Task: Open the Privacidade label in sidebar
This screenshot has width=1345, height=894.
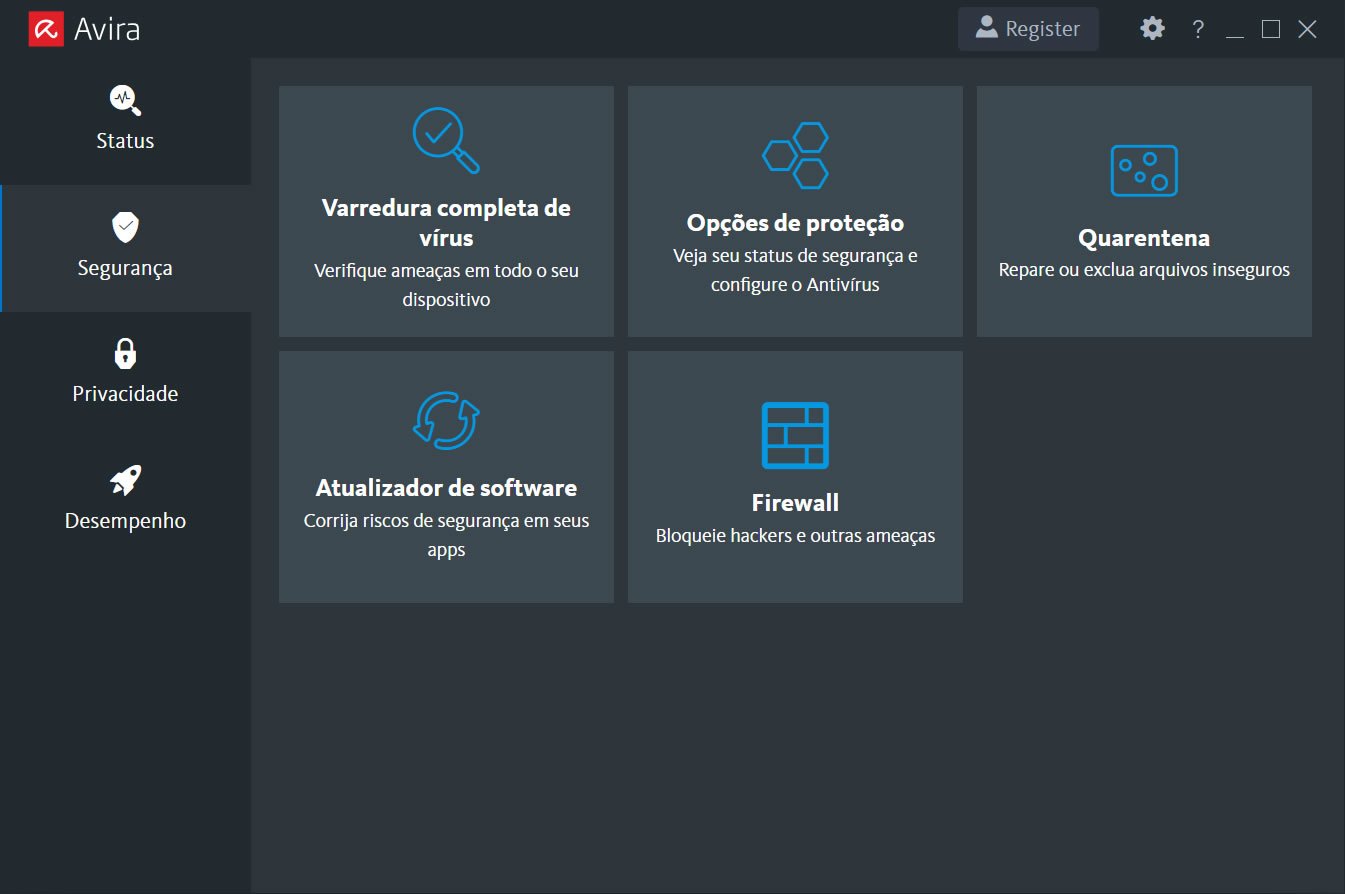Action: 125,394
